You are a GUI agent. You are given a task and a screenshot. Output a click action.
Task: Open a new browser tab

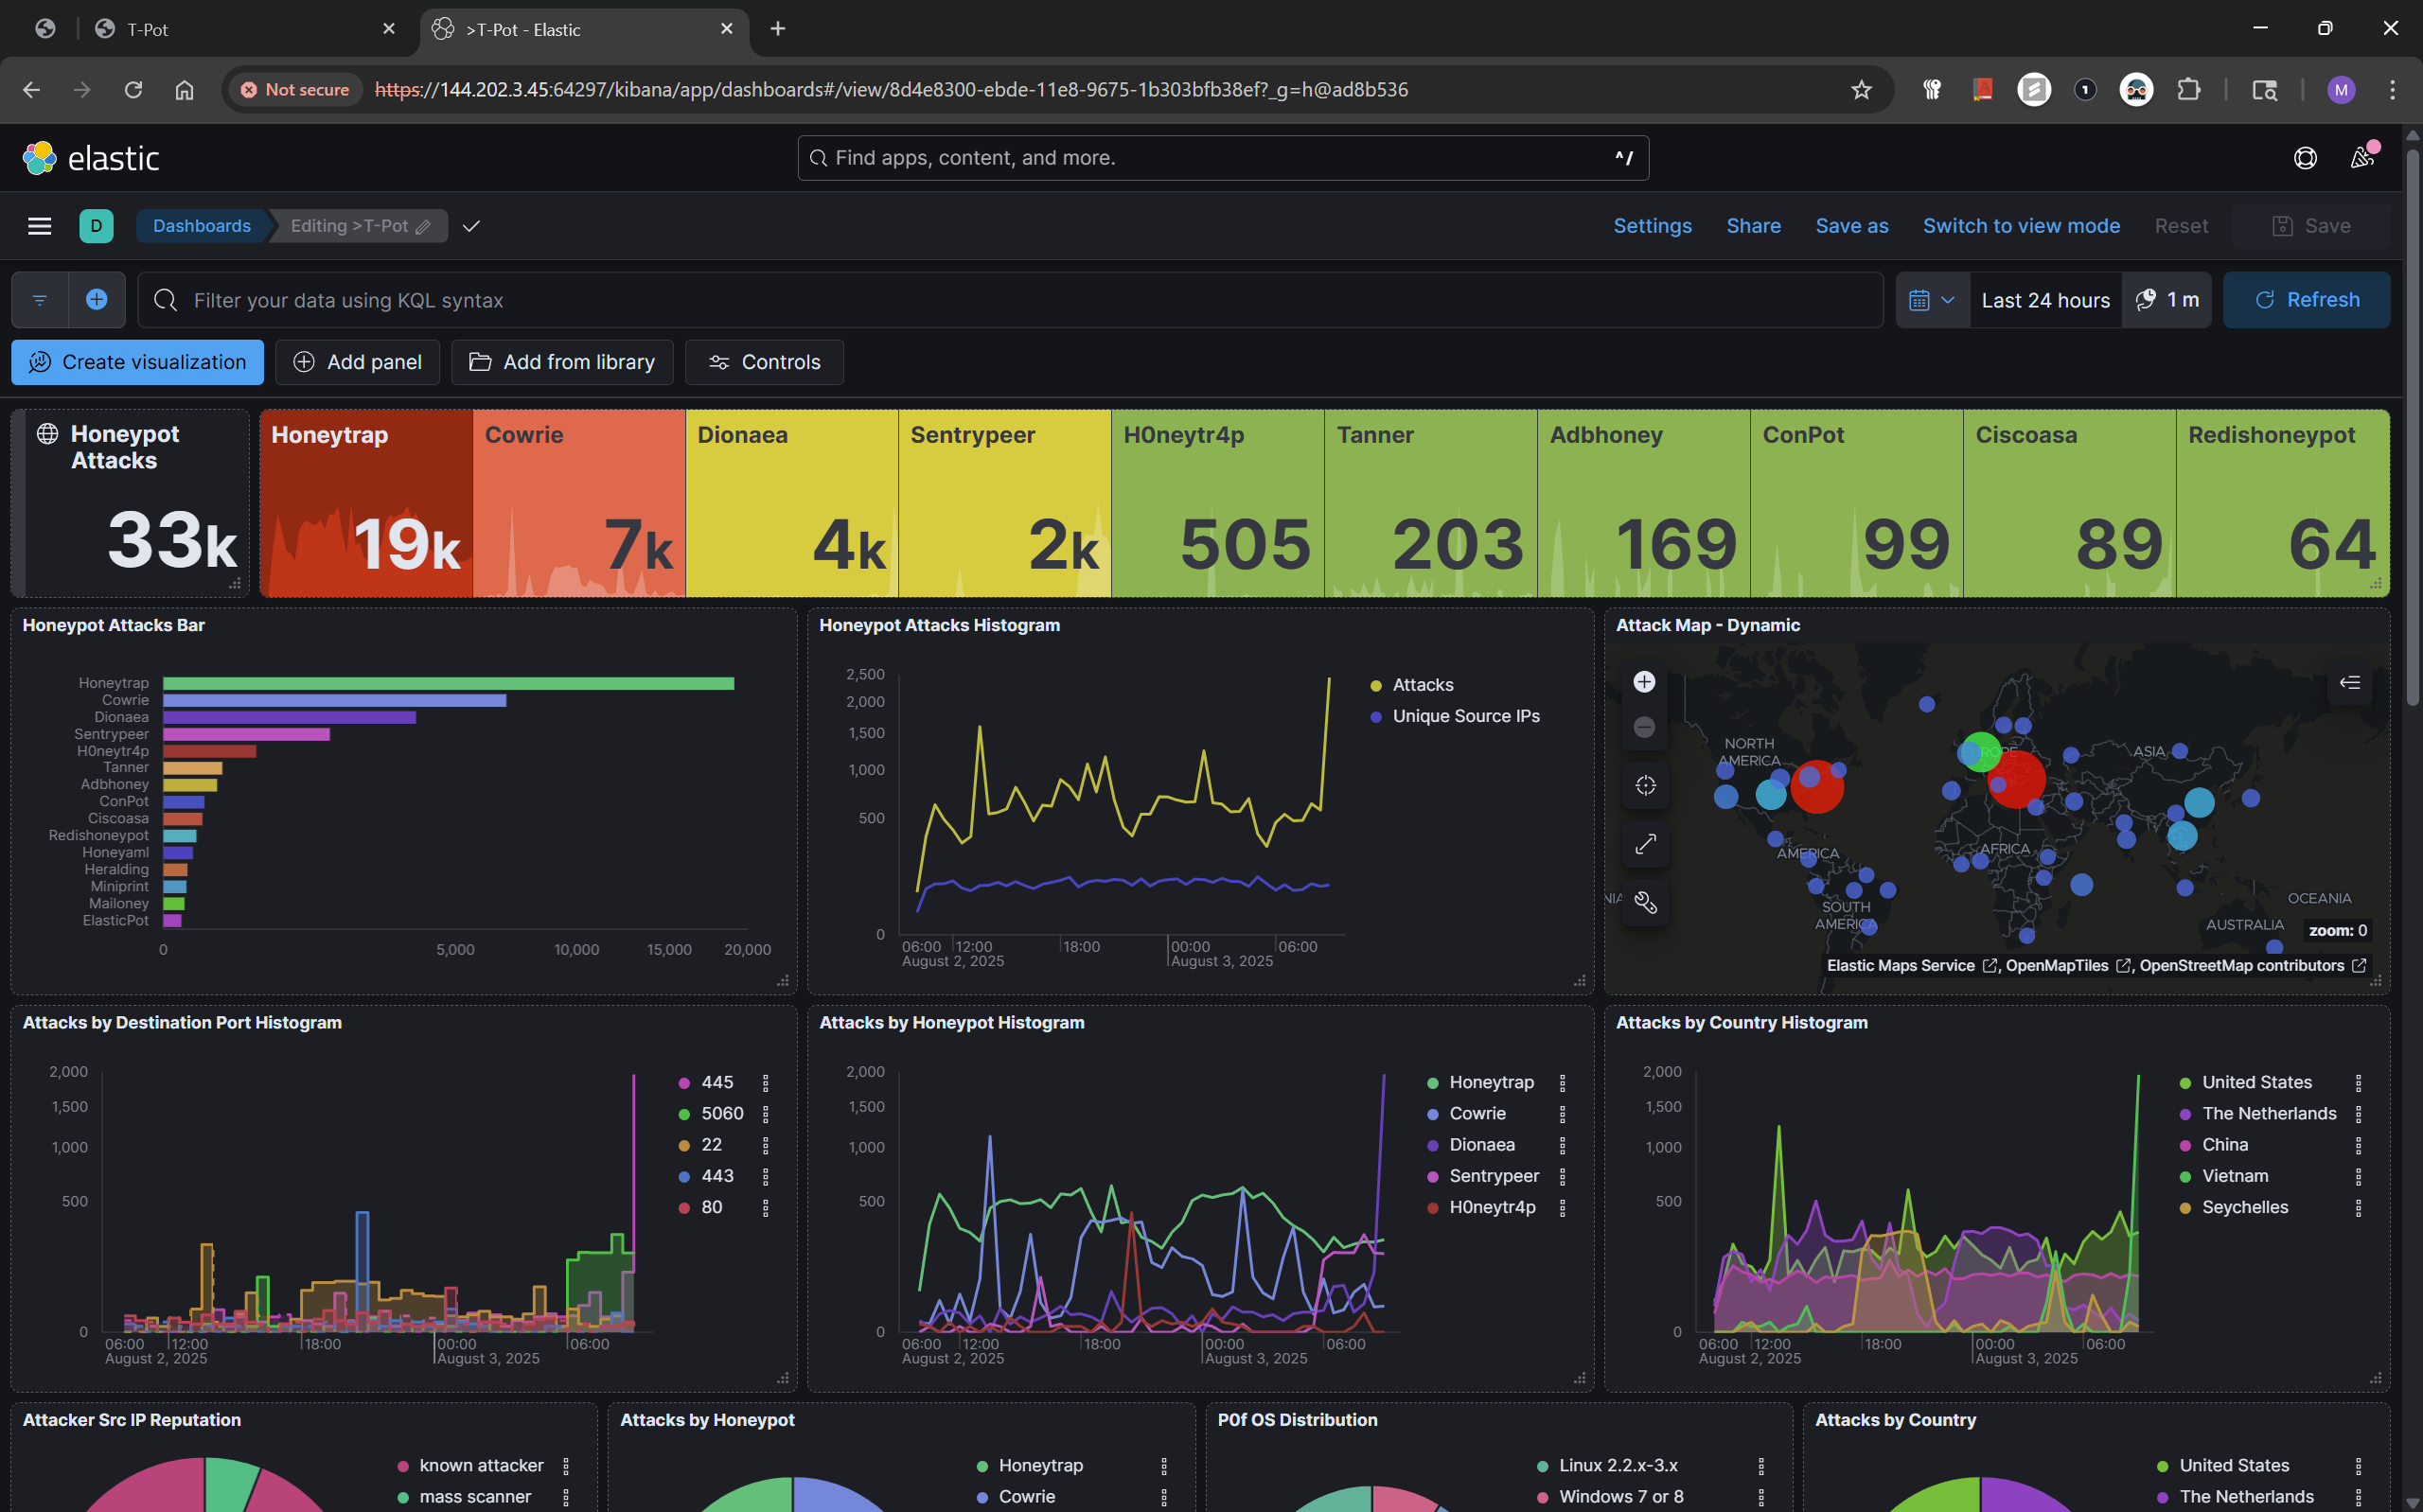click(778, 29)
